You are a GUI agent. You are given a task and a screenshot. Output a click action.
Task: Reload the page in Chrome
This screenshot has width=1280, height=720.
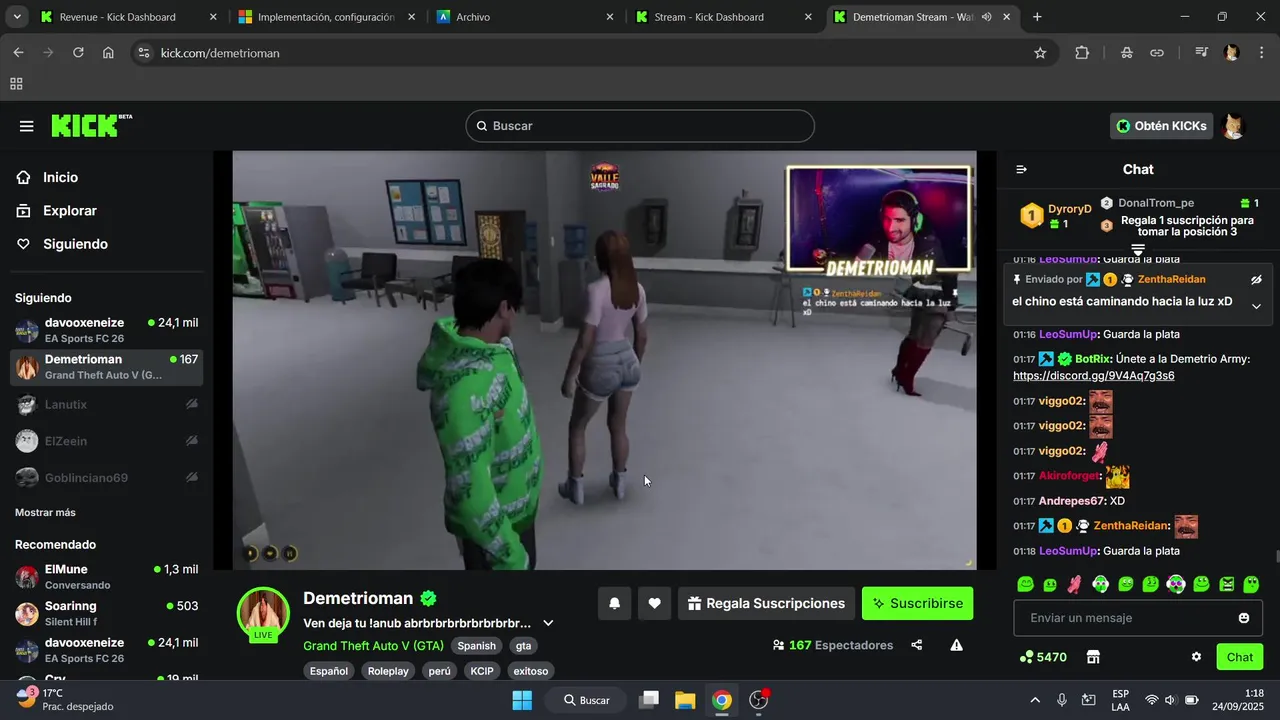tap(78, 53)
